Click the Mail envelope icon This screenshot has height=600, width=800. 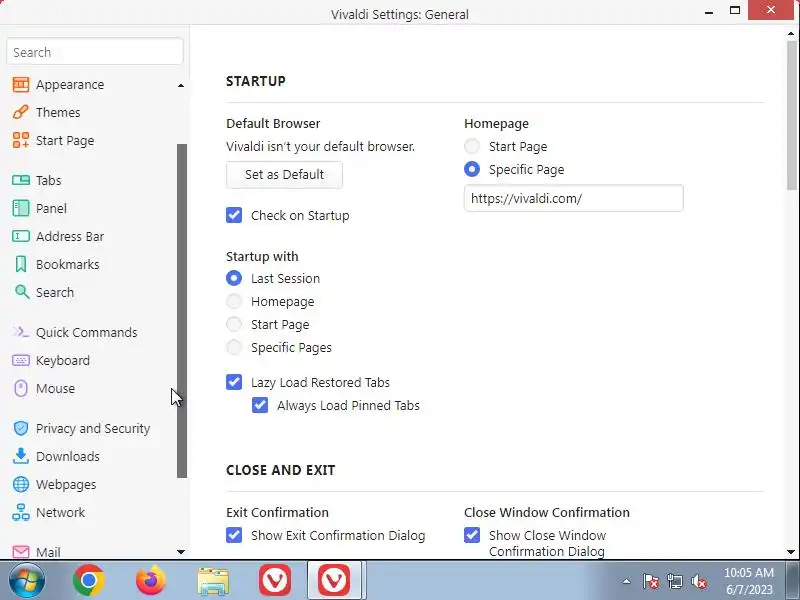click(x=20, y=552)
